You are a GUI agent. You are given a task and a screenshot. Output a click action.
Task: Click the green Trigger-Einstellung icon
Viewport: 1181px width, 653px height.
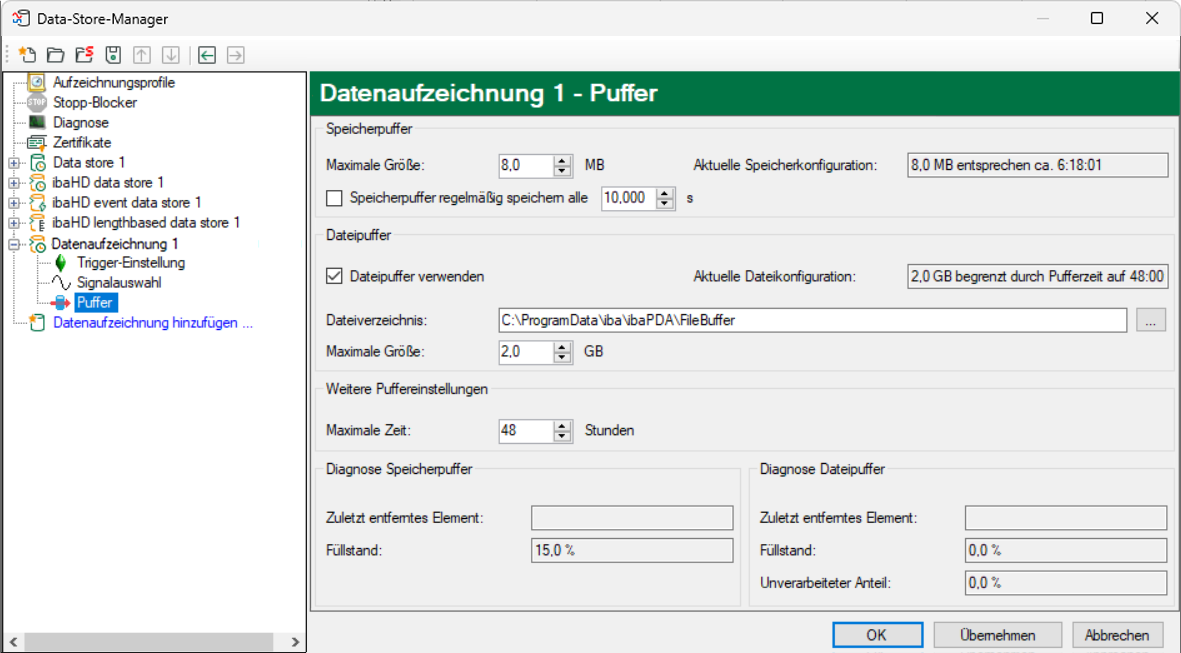[60, 263]
